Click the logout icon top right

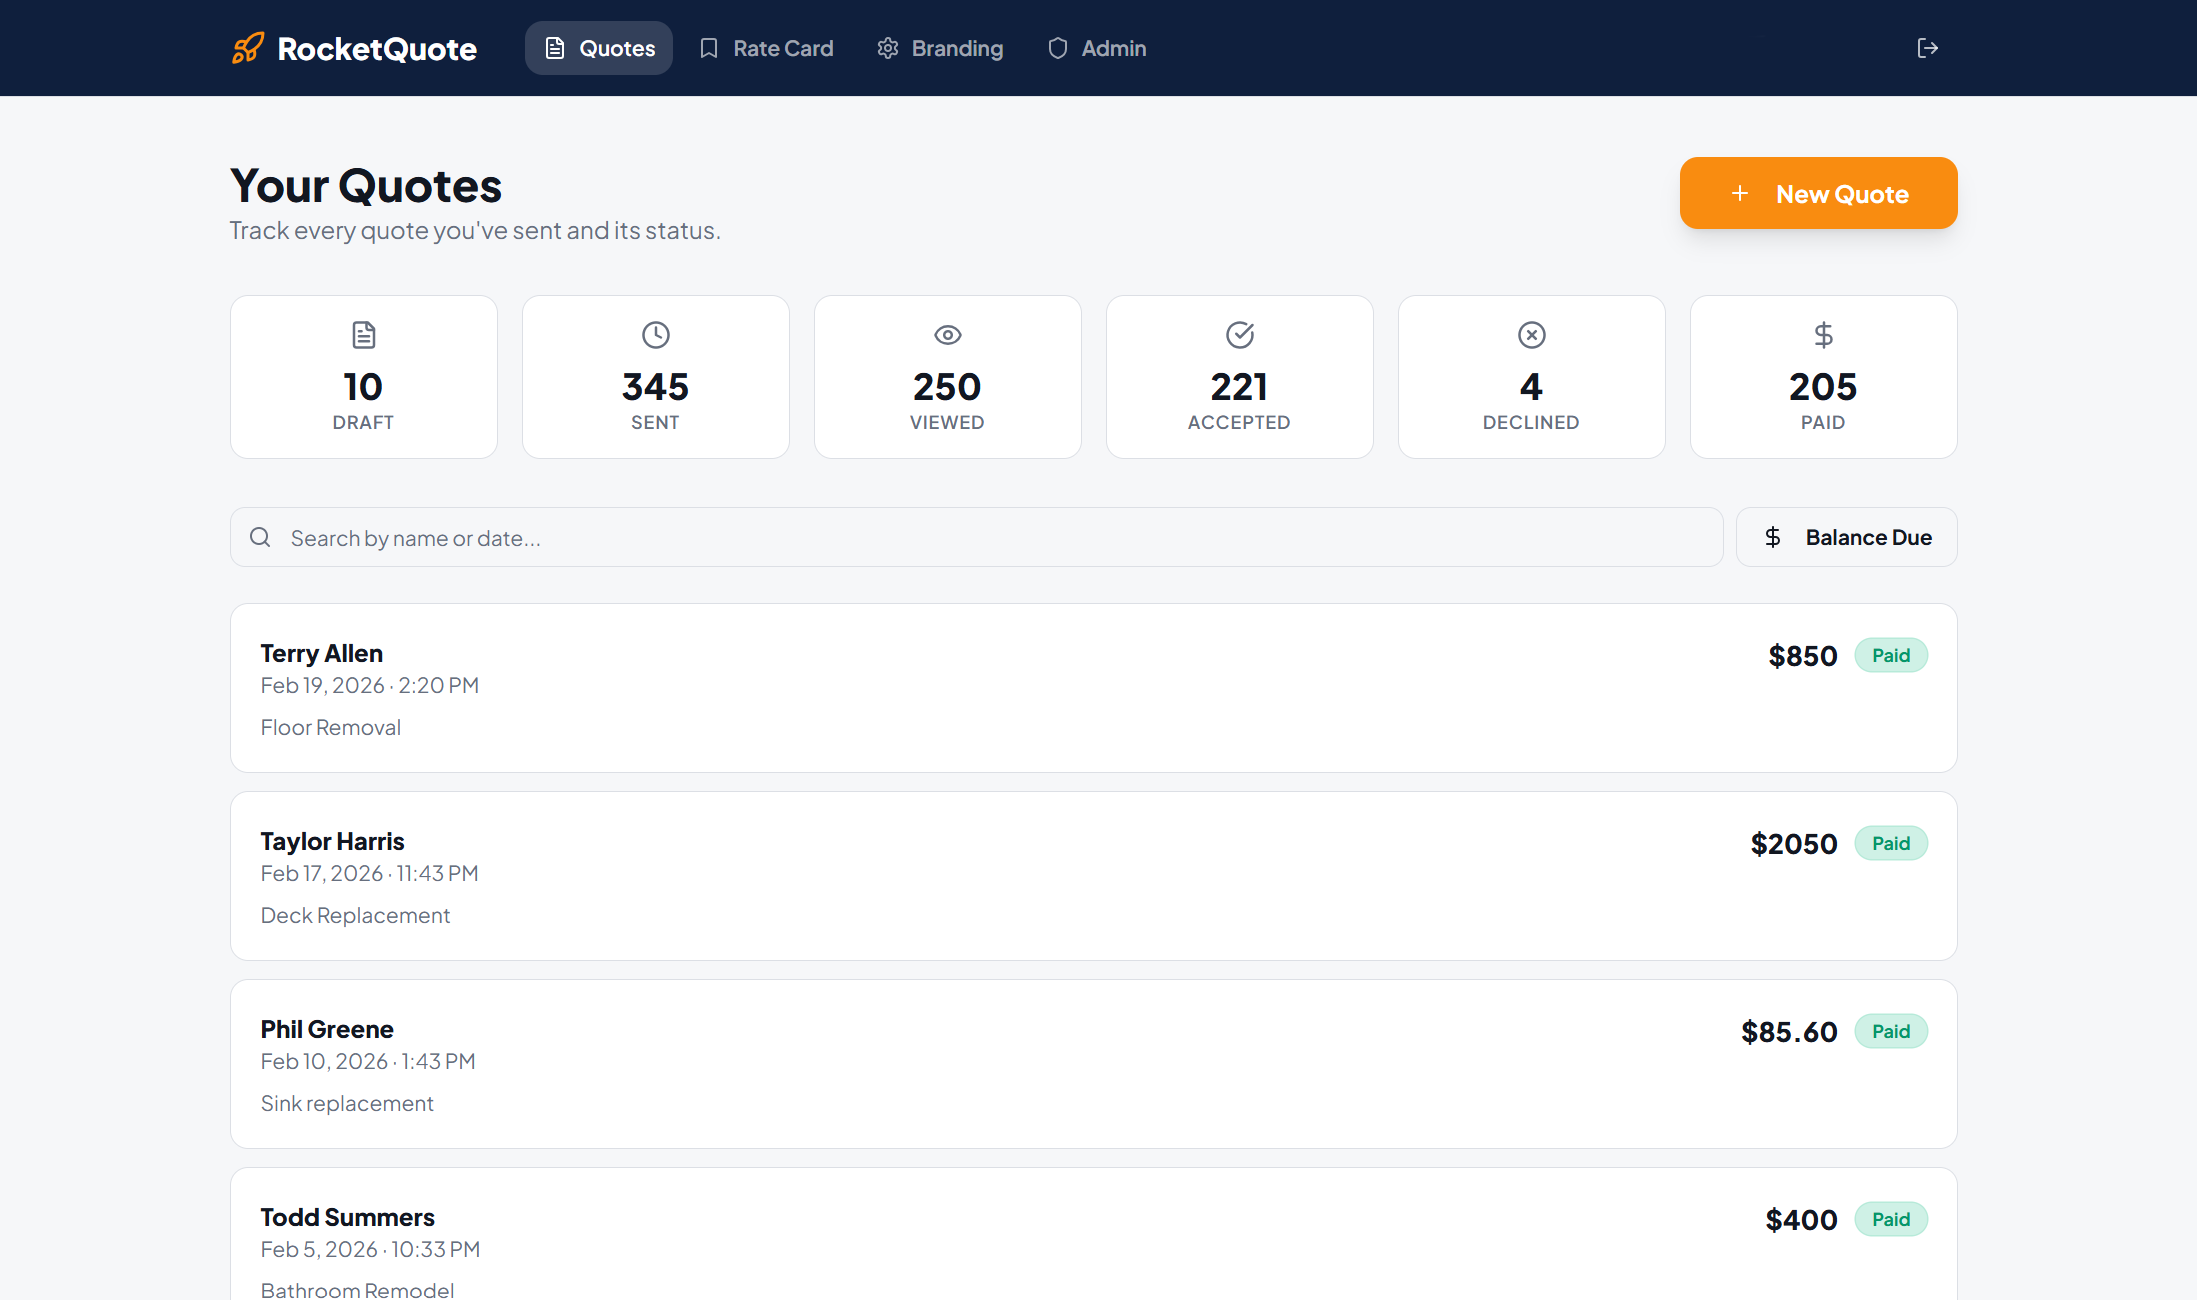point(1927,47)
